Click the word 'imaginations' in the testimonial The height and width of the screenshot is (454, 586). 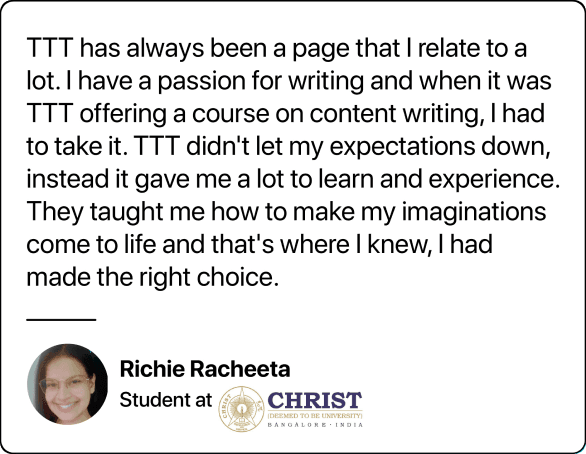click(474, 212)
